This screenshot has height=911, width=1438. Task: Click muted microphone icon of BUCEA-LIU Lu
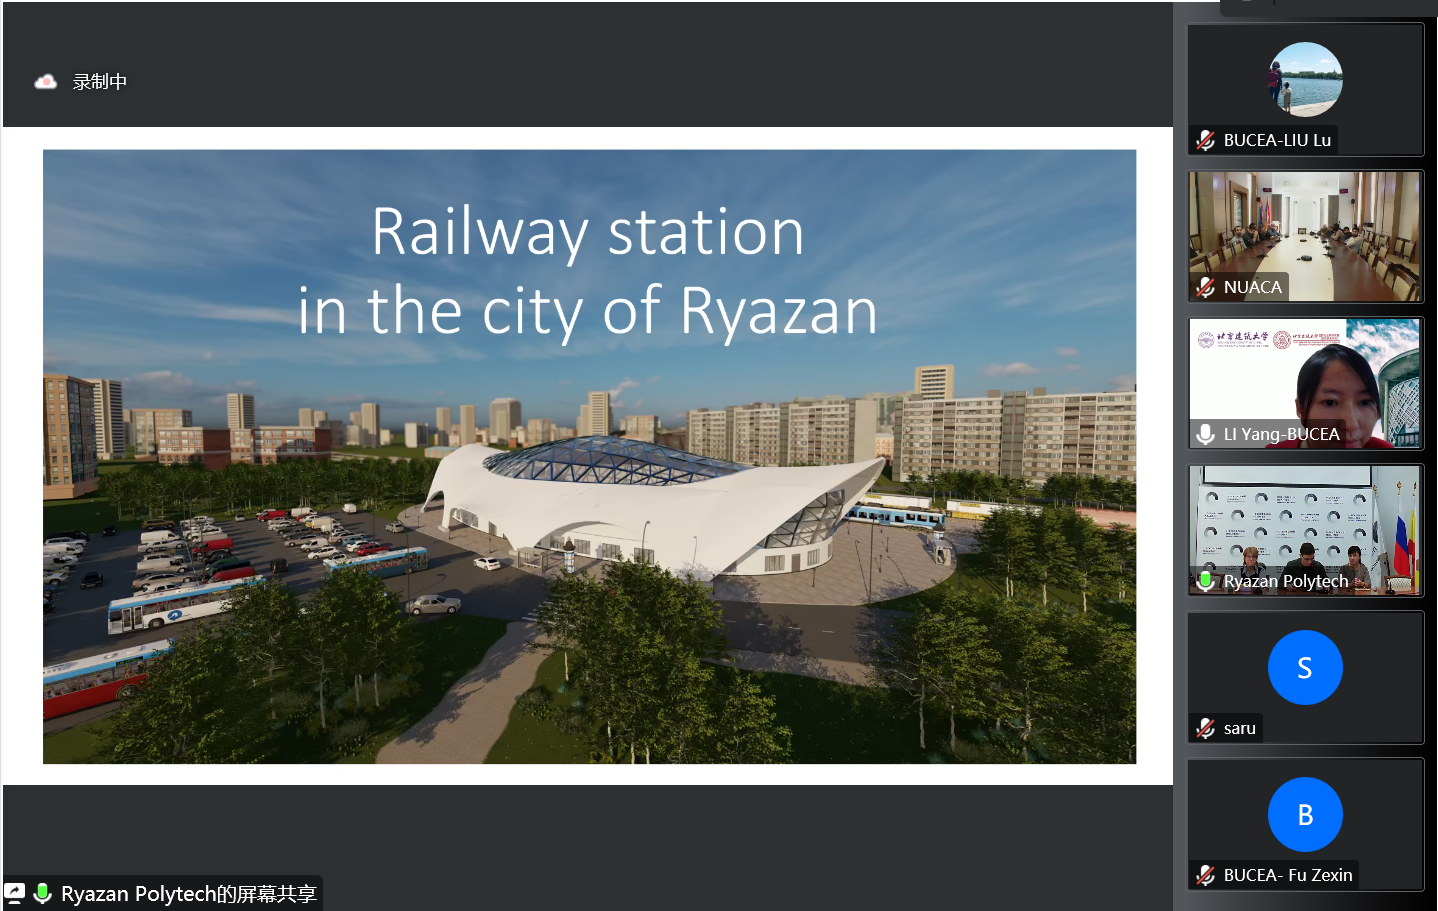click(1206, 141)
